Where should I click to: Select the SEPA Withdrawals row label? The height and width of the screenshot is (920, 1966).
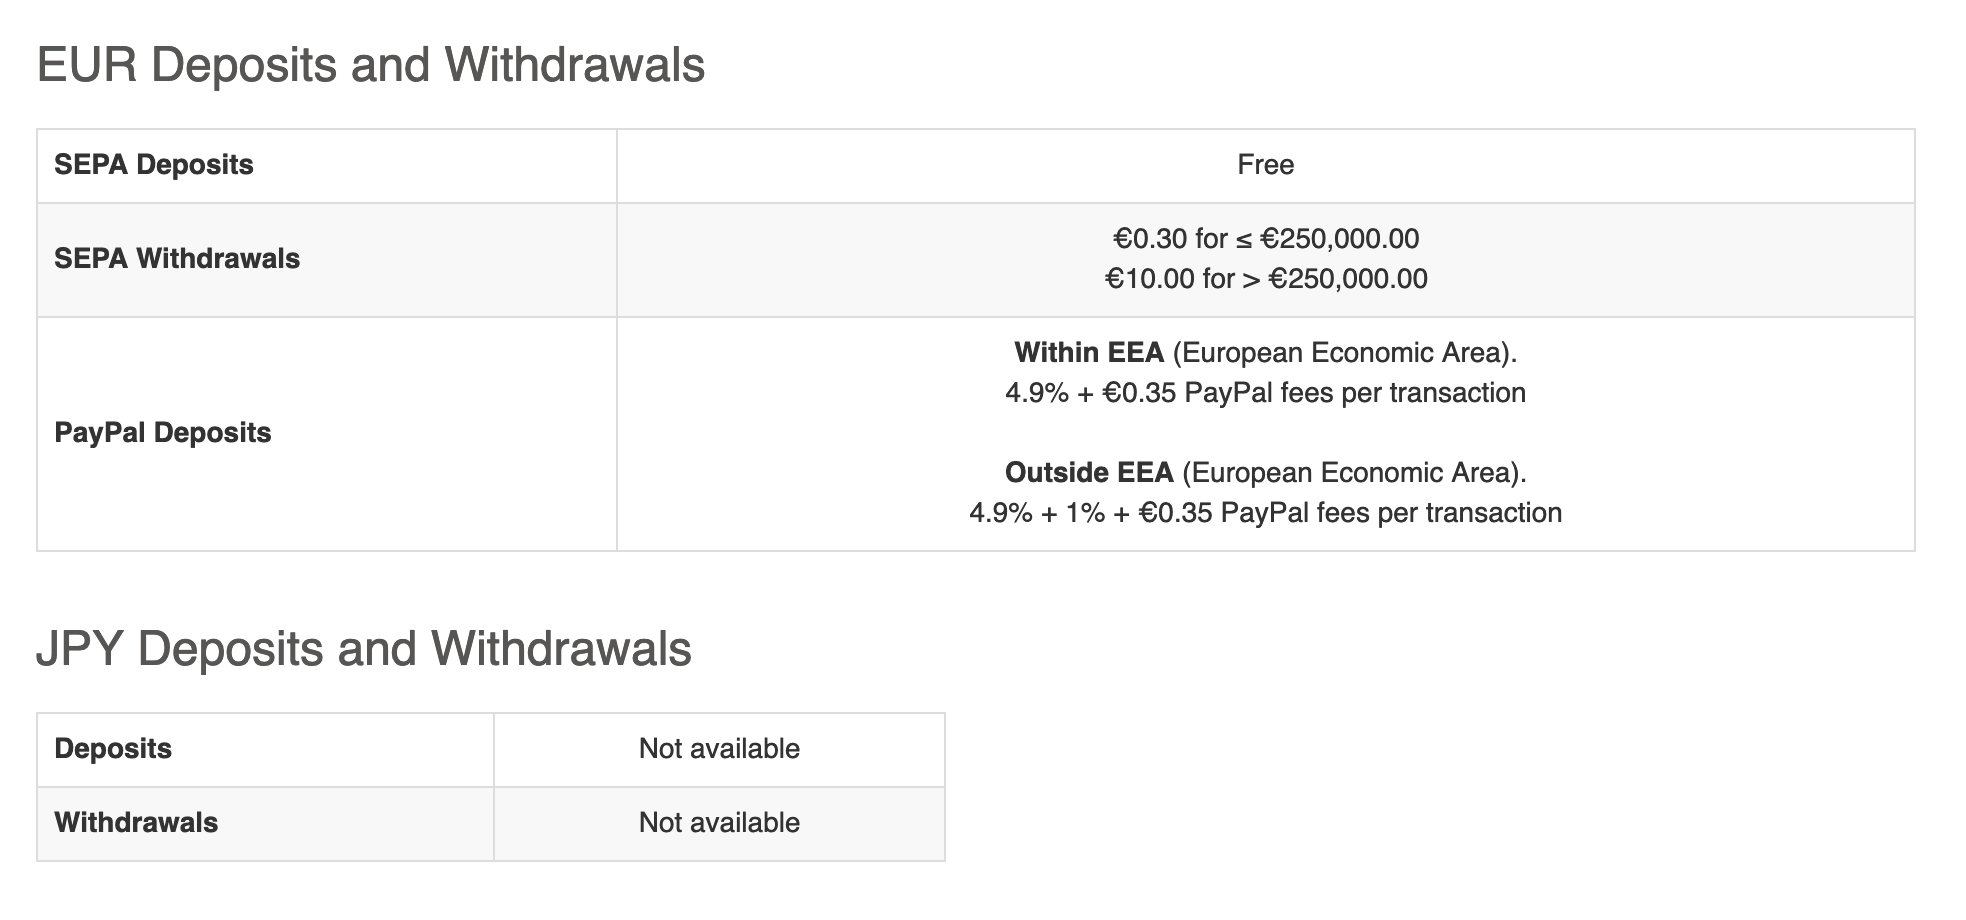(177, 259)
